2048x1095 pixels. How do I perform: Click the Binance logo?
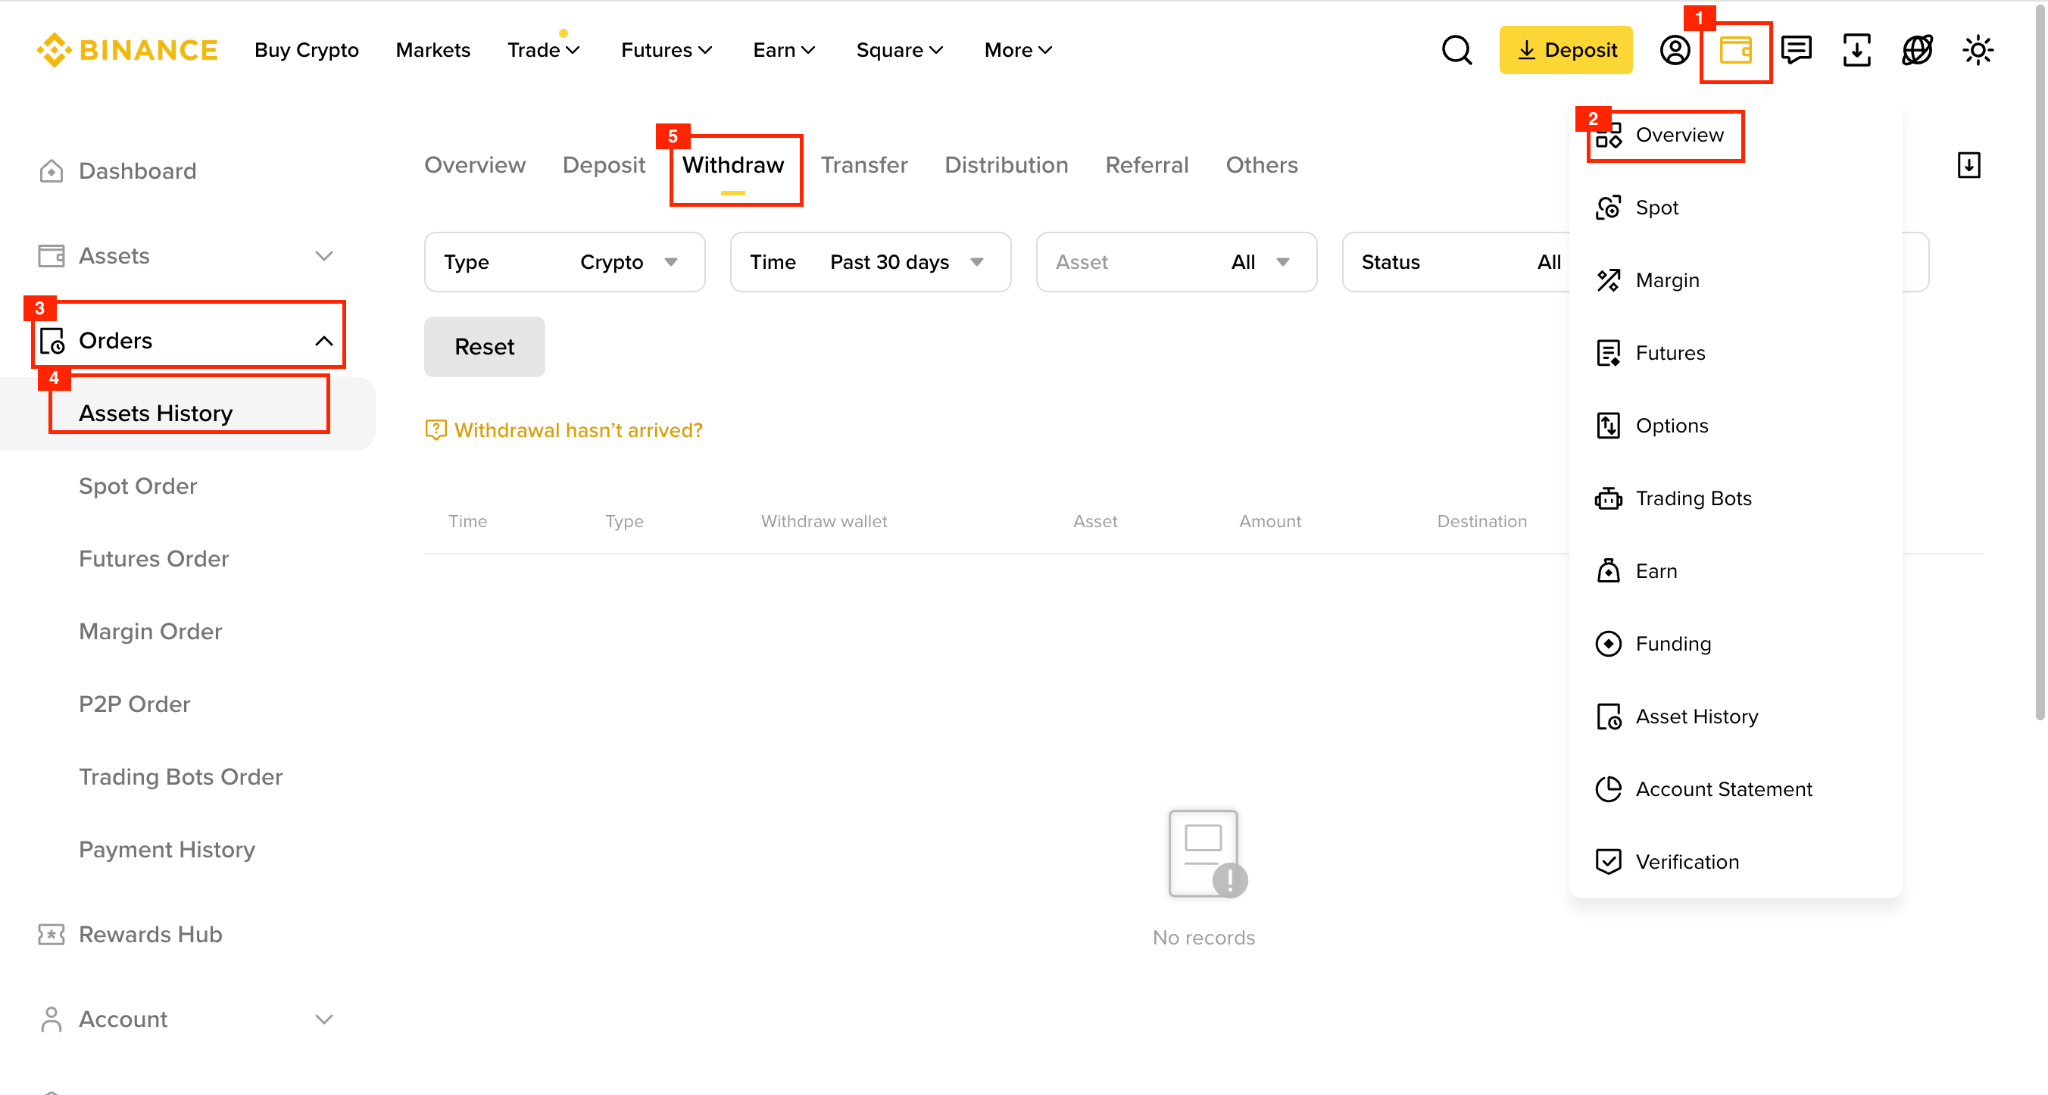coord(127,50)
